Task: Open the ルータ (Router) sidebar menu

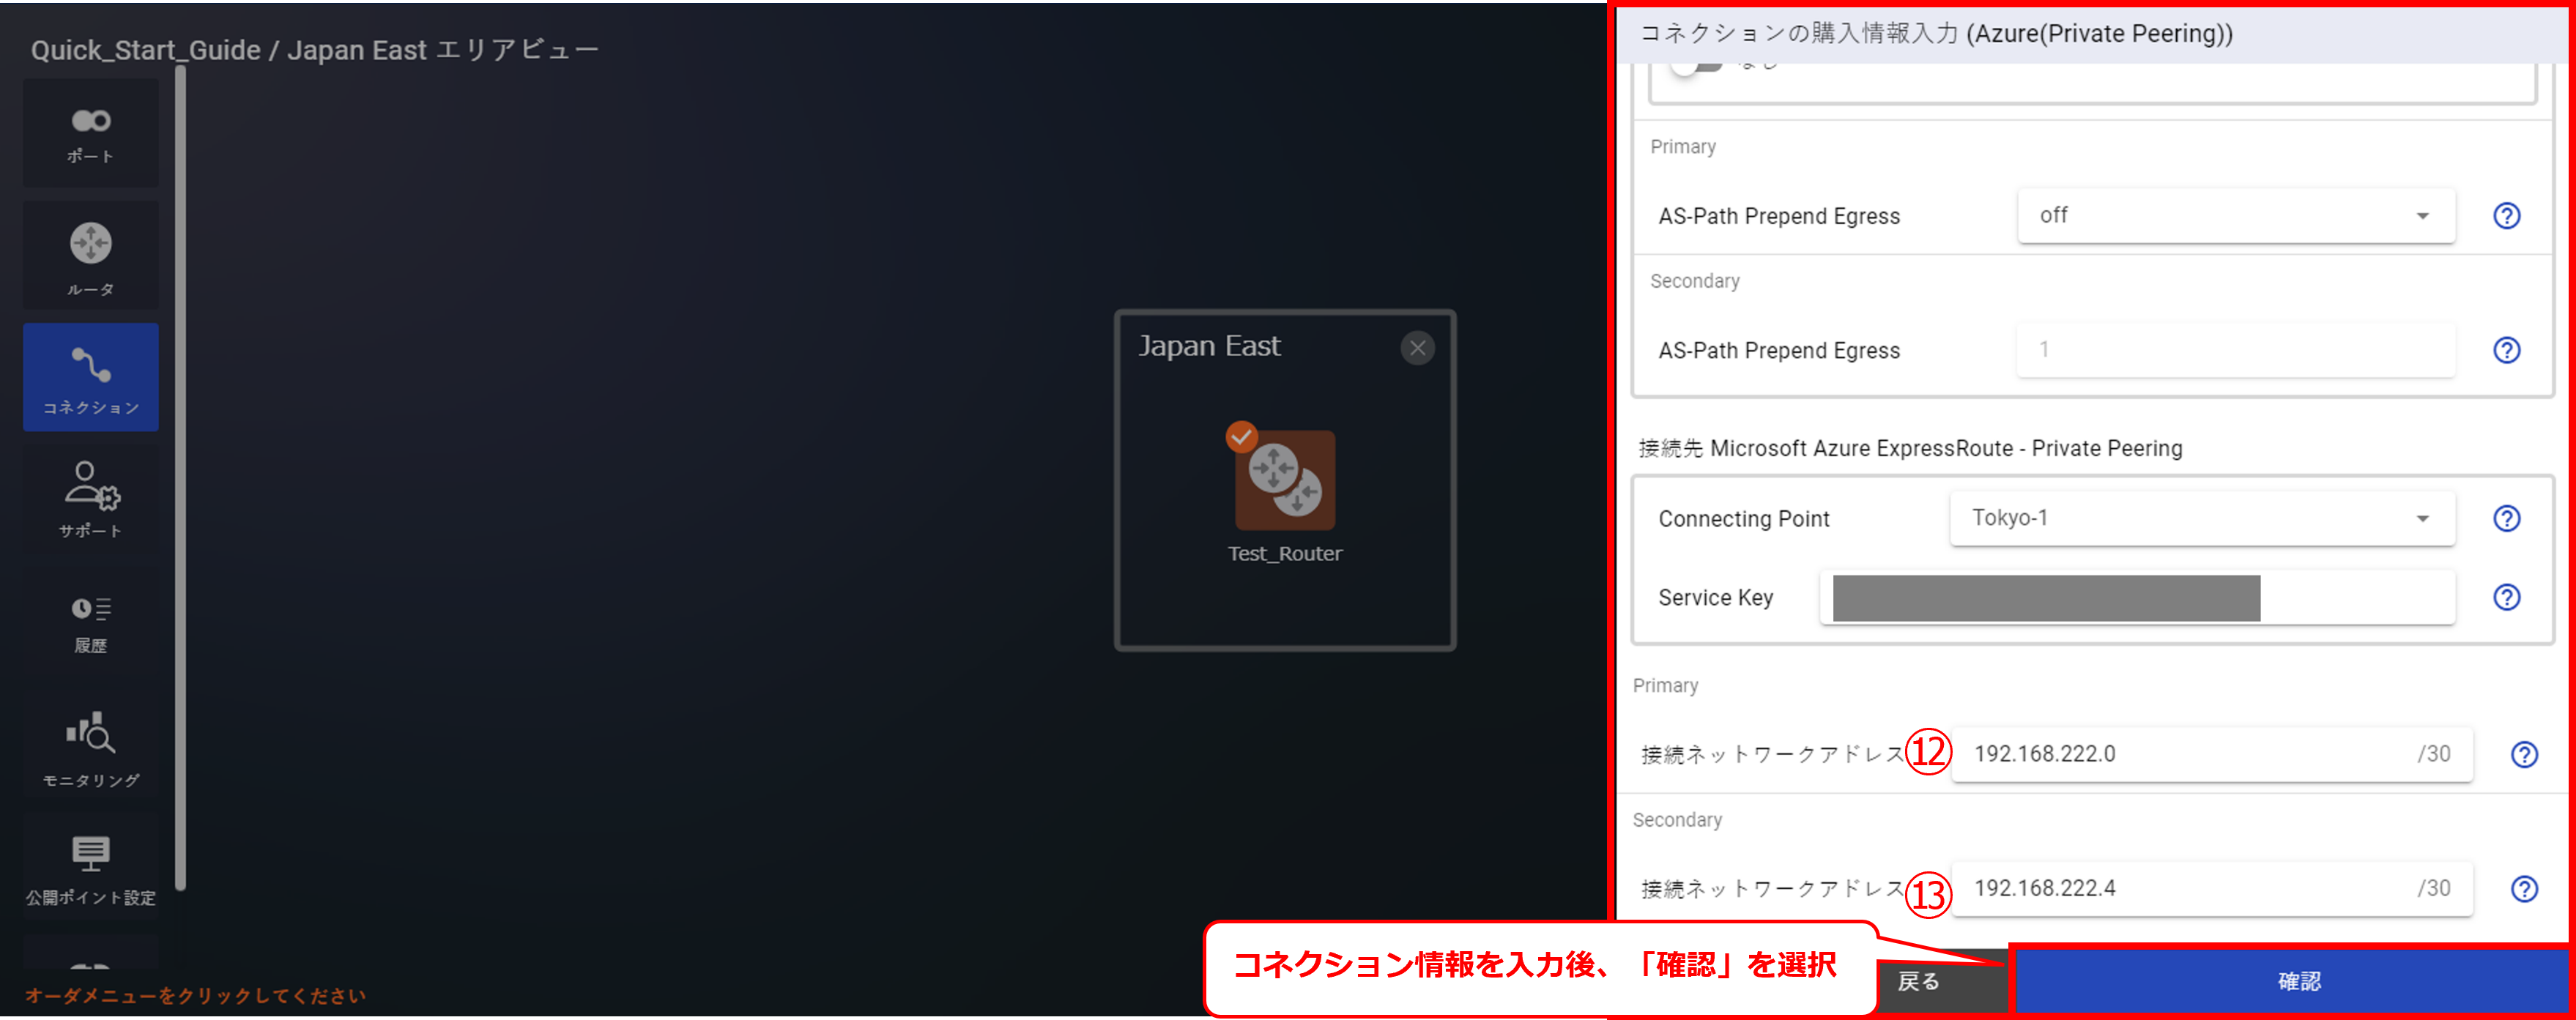Action: pos(91,255)
